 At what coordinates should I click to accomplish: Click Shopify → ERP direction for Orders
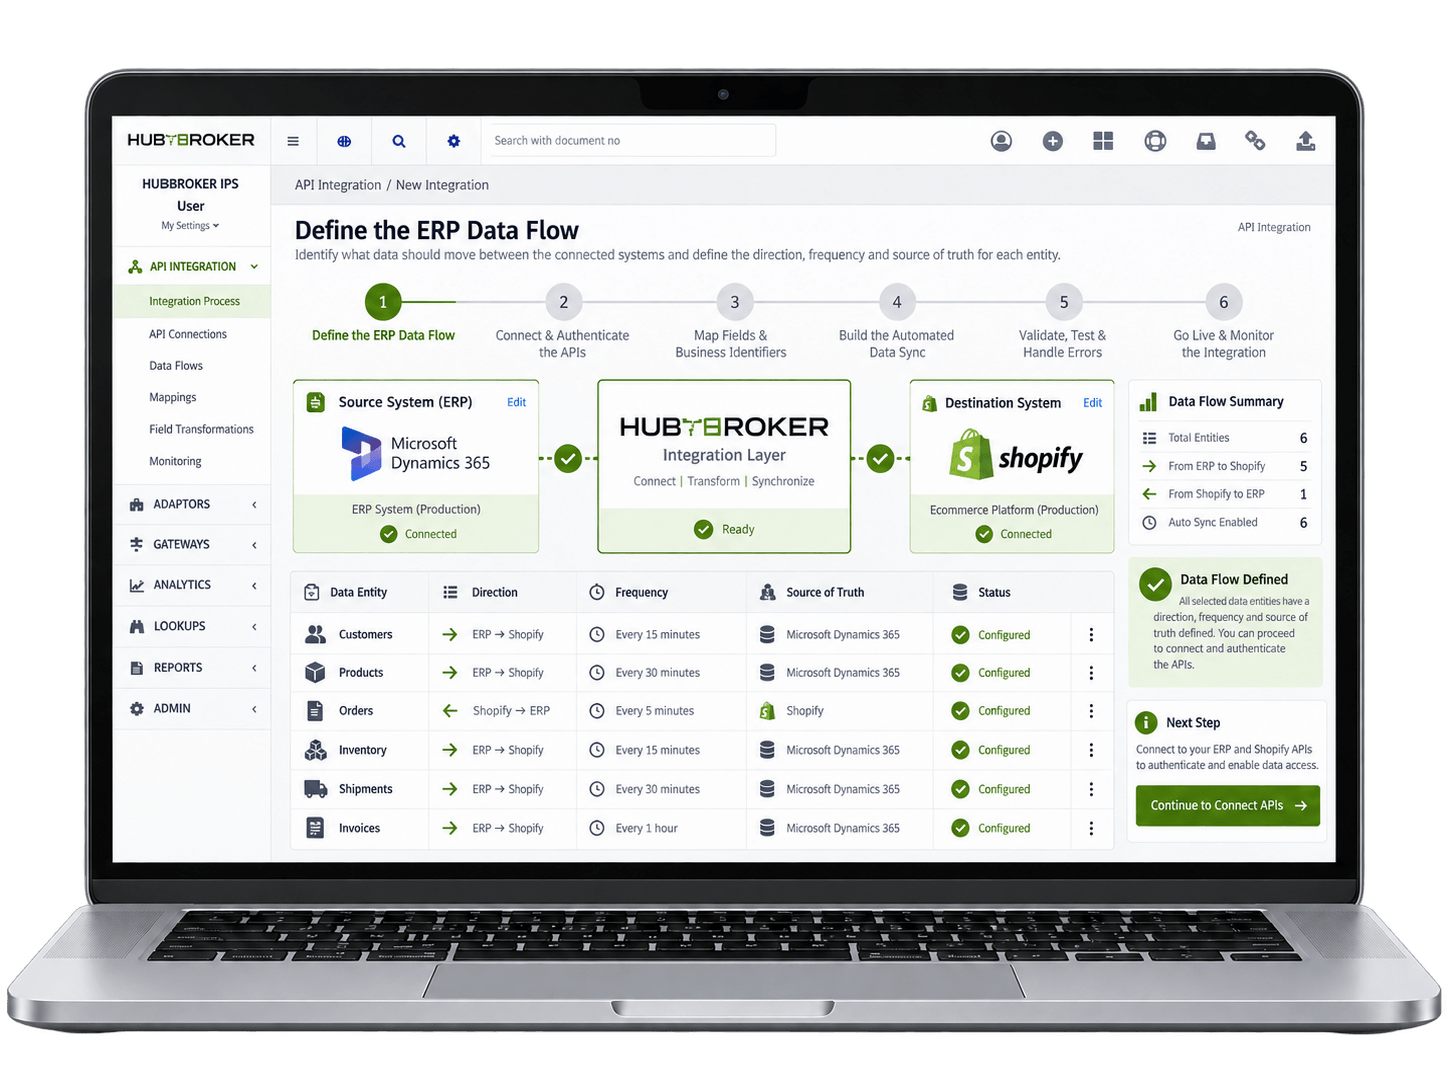pyautogui.click(x=511, y=711)
